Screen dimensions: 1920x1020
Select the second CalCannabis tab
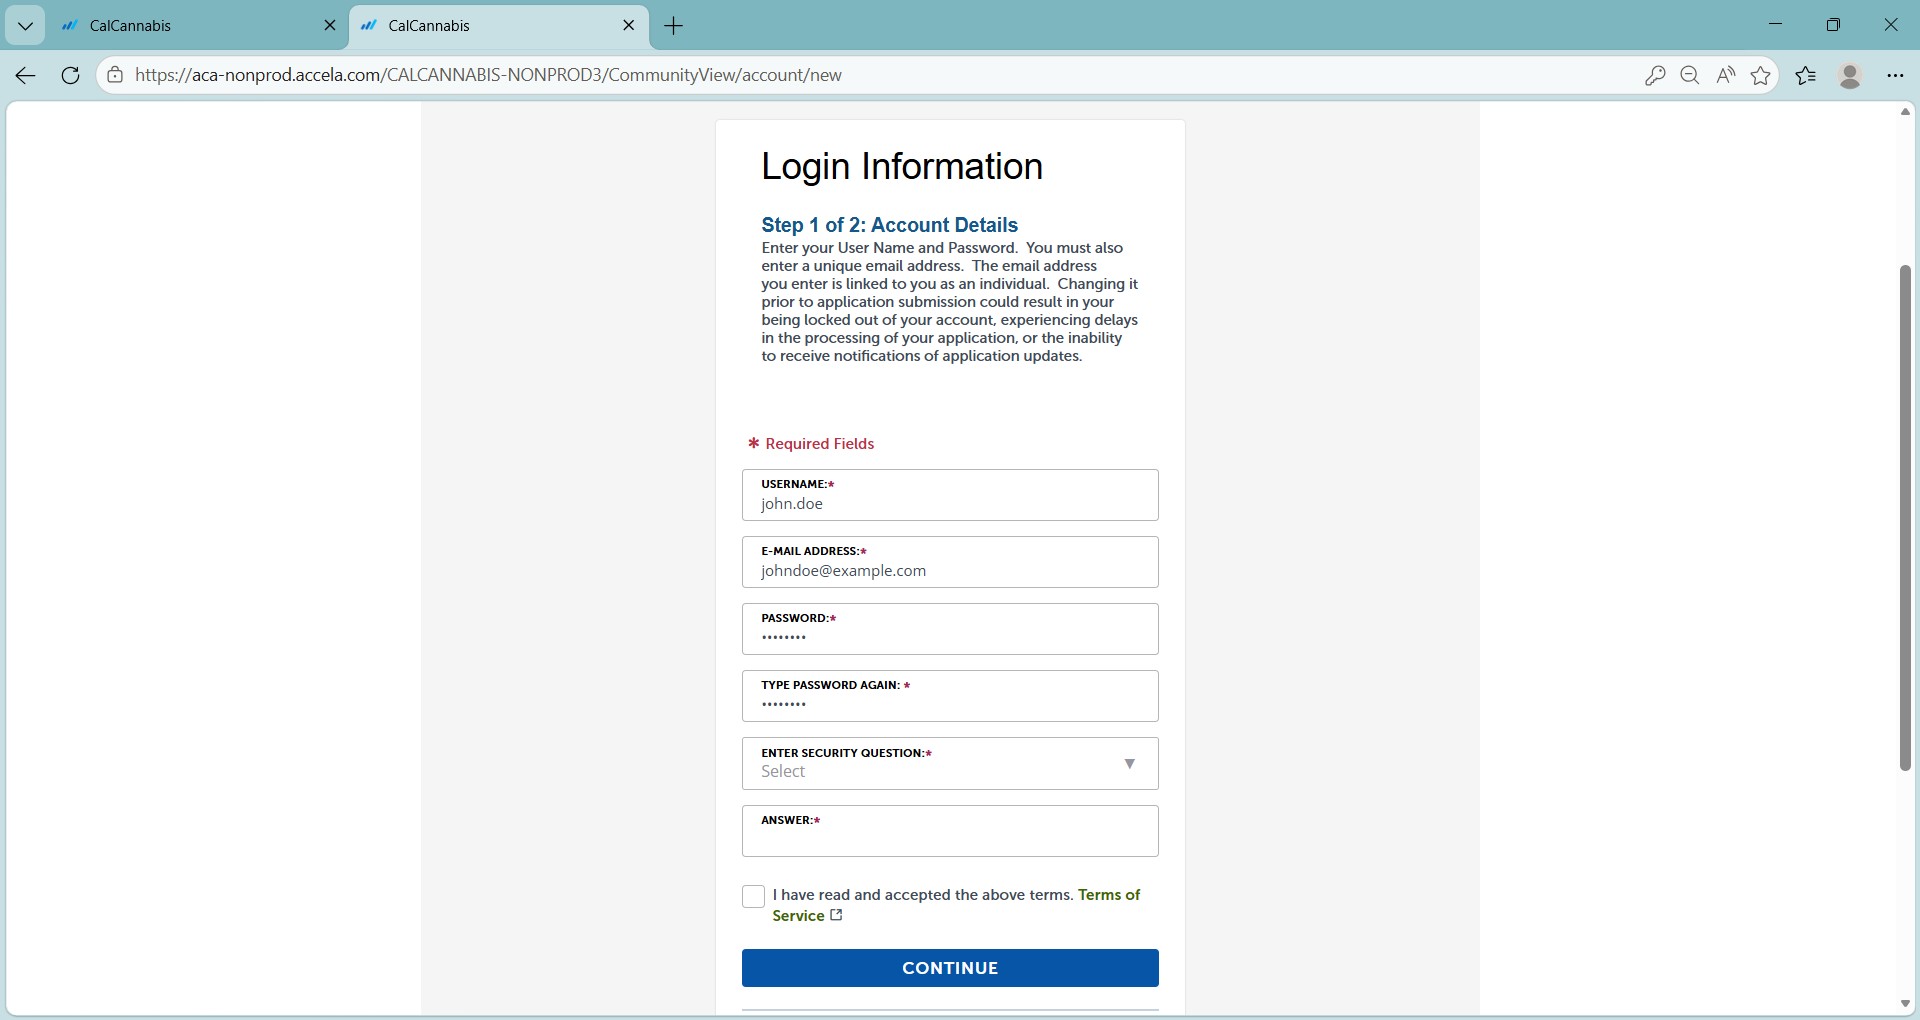pyautogui.click(x=498, y=26)
